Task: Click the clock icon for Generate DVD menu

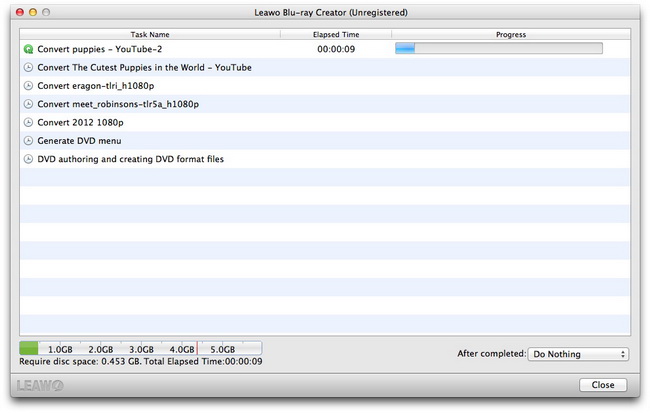Action: click(28, 141)
